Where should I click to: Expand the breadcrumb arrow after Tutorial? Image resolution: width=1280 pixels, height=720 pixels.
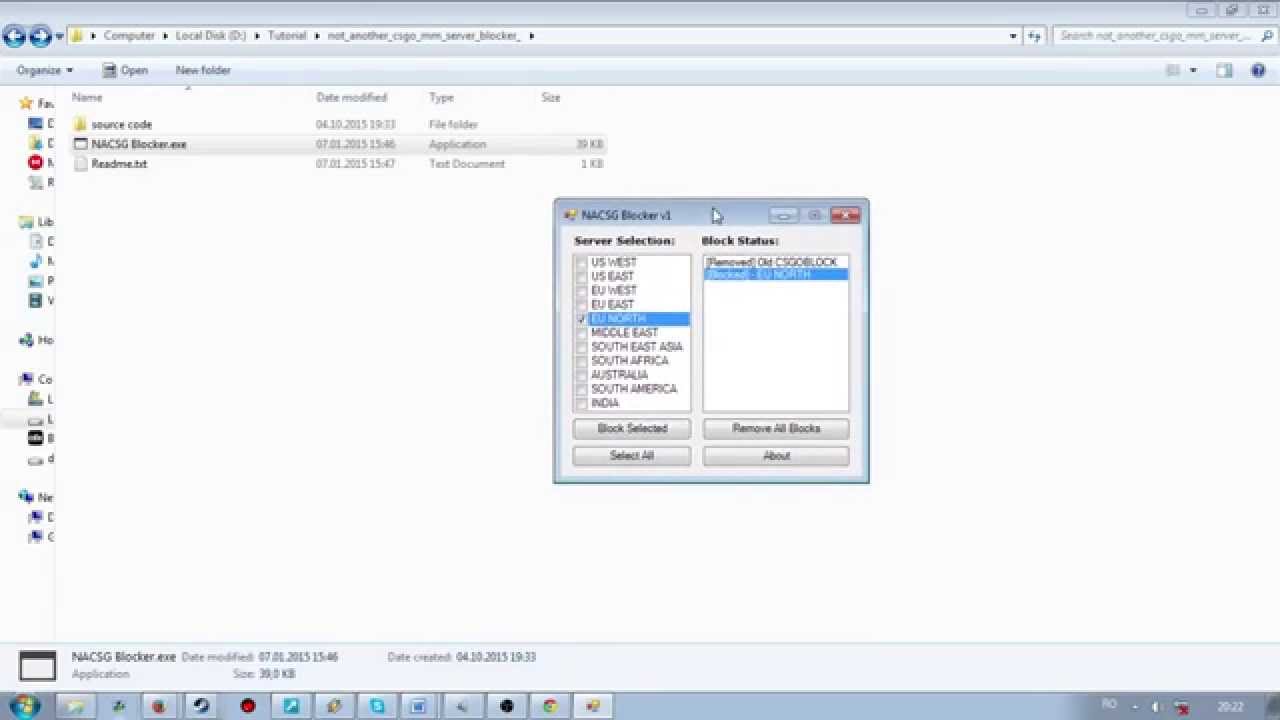[x=317, y=36]
